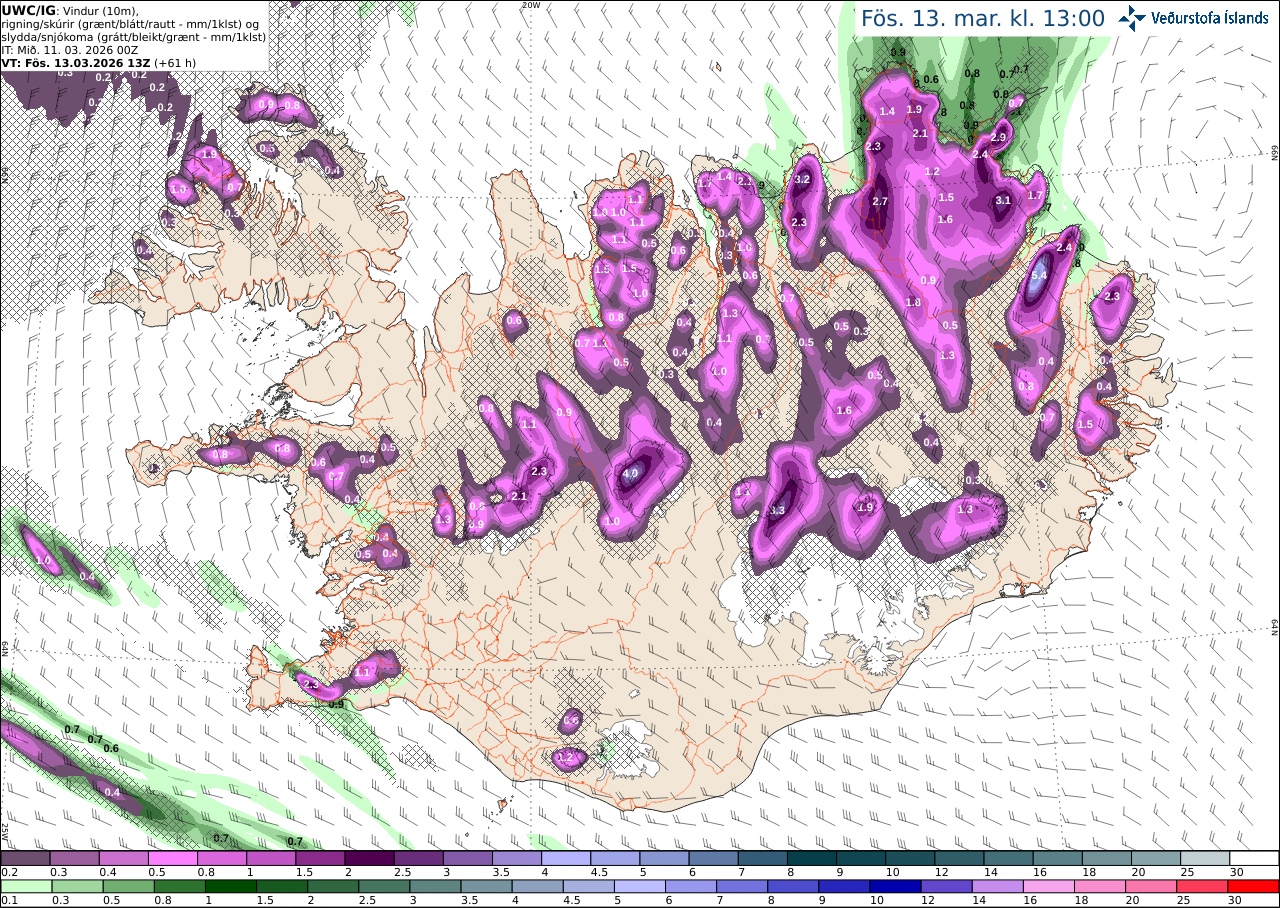Click the '20W' longitude label
Image resolution: width=1280 pixels, height=908 pixels.
[x=530, y=5]
